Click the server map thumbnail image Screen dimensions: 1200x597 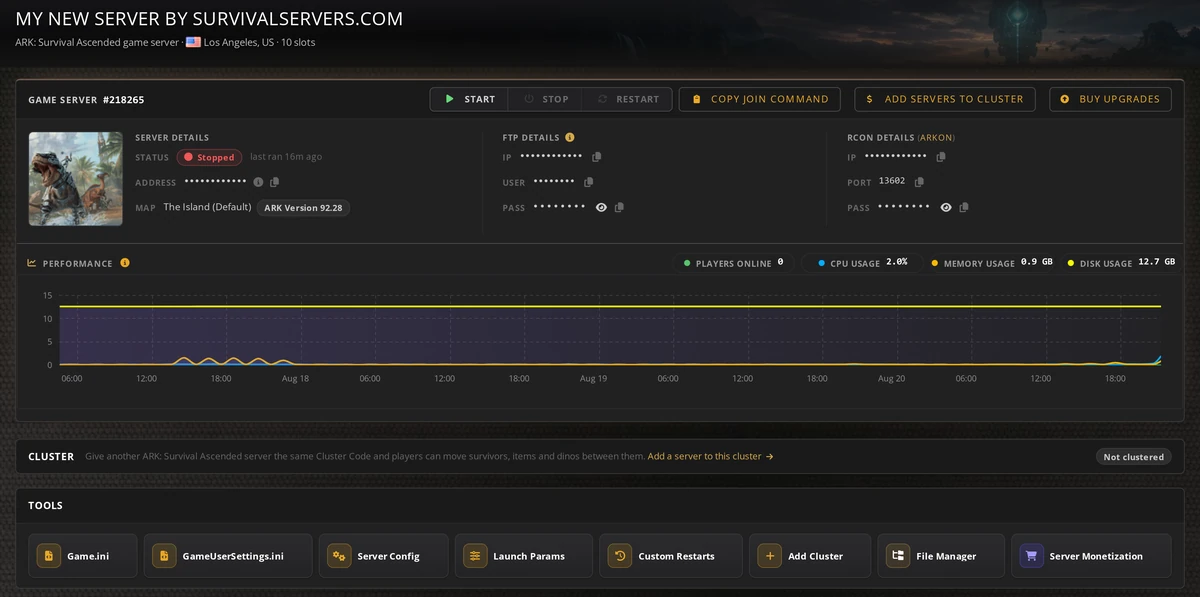click(x=76, y=179)
